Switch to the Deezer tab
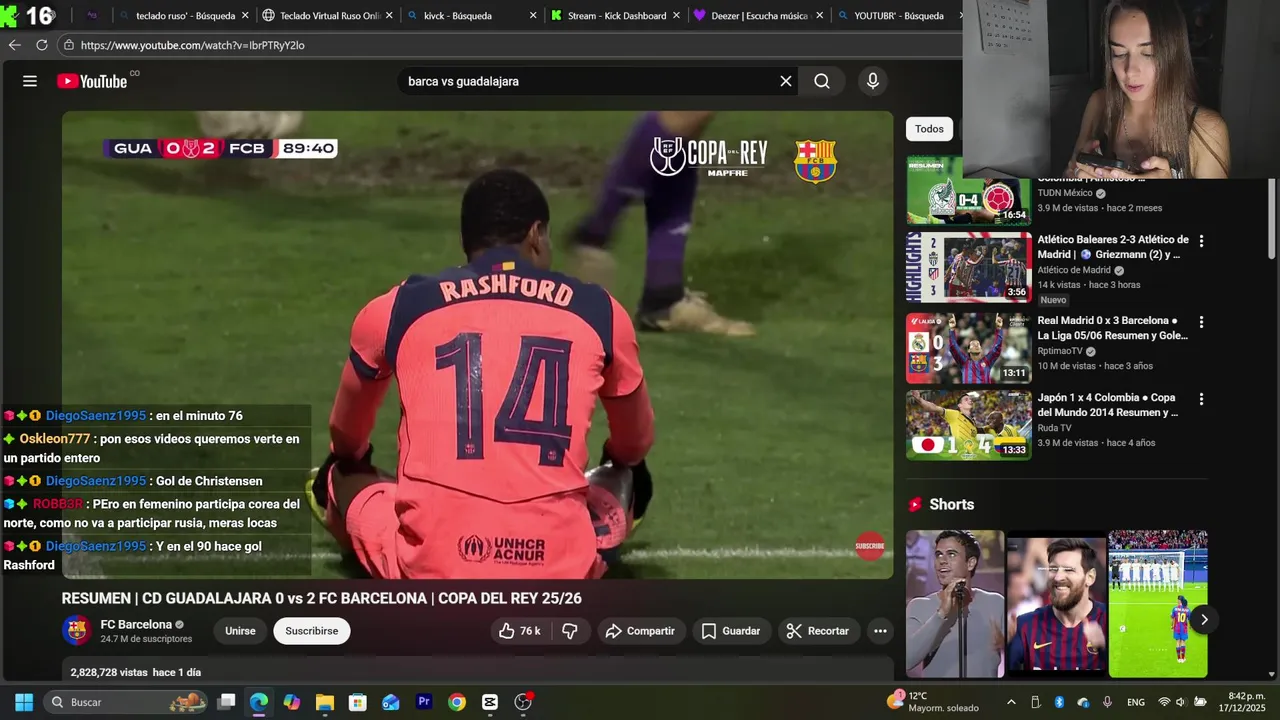The height and width of the screenshot is (720, 1280). (x=759, y=16)
